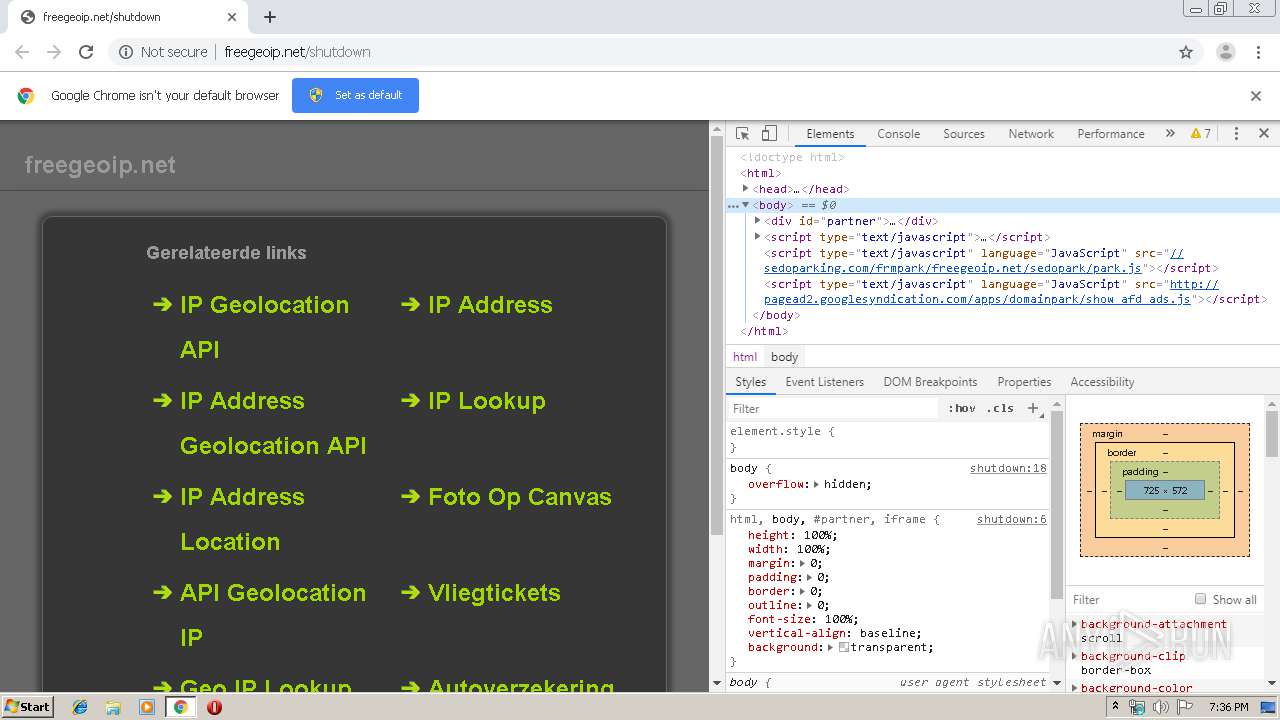Open the DOM Breakpoints sub-tab

click(930, 382)
